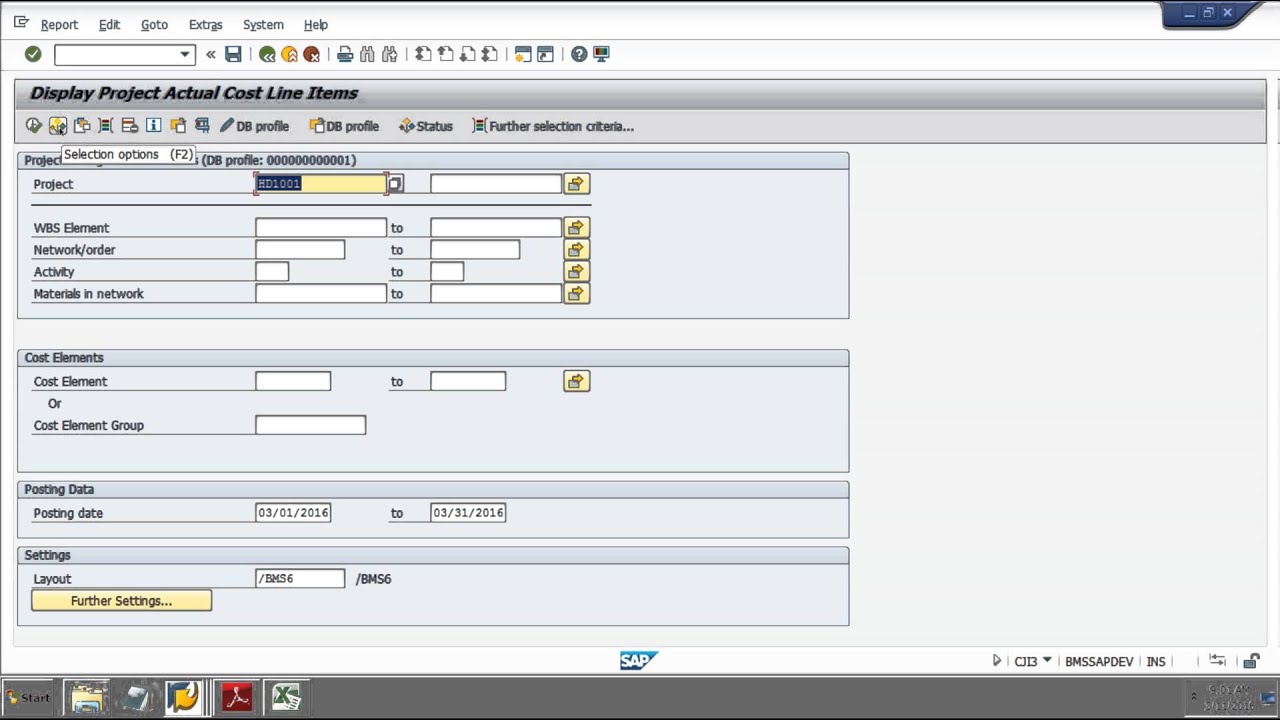Open multiple selection for Project

(577, 184)
